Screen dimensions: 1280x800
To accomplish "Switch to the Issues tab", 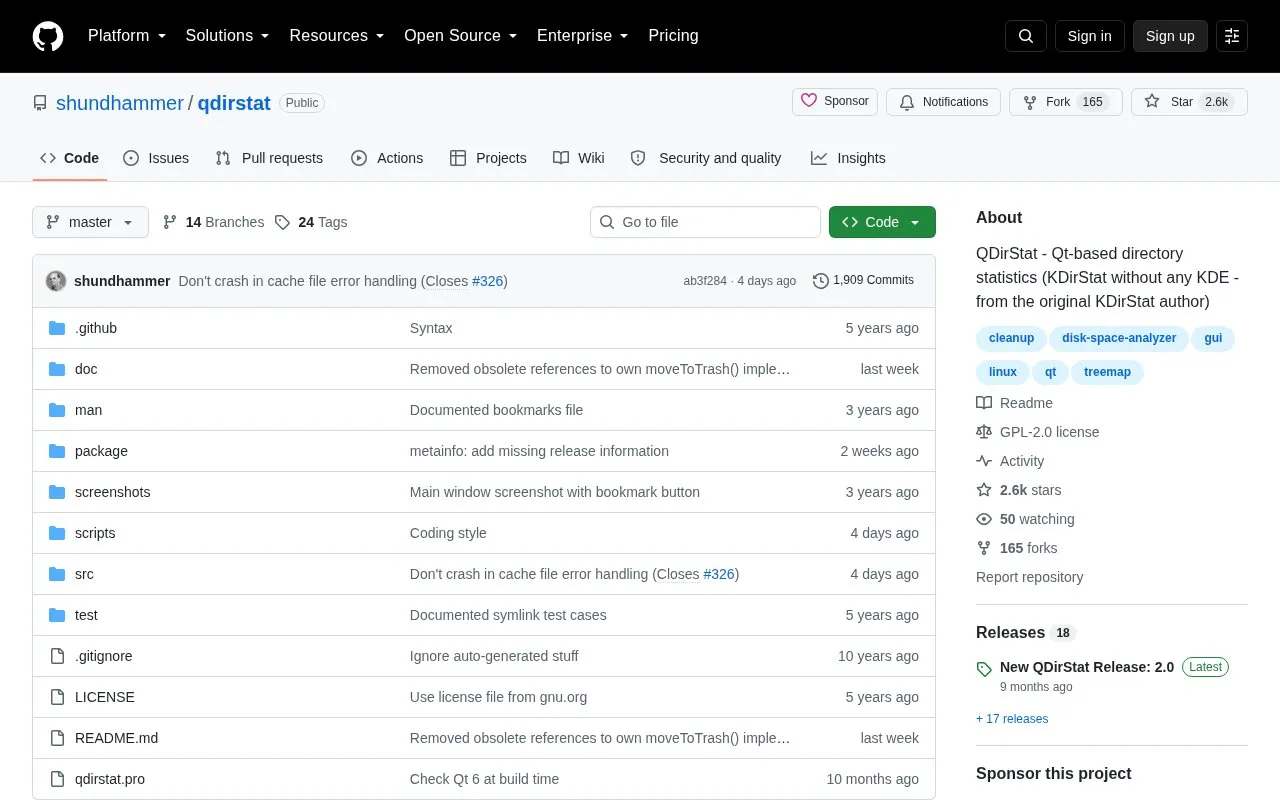I will point(156,158).
